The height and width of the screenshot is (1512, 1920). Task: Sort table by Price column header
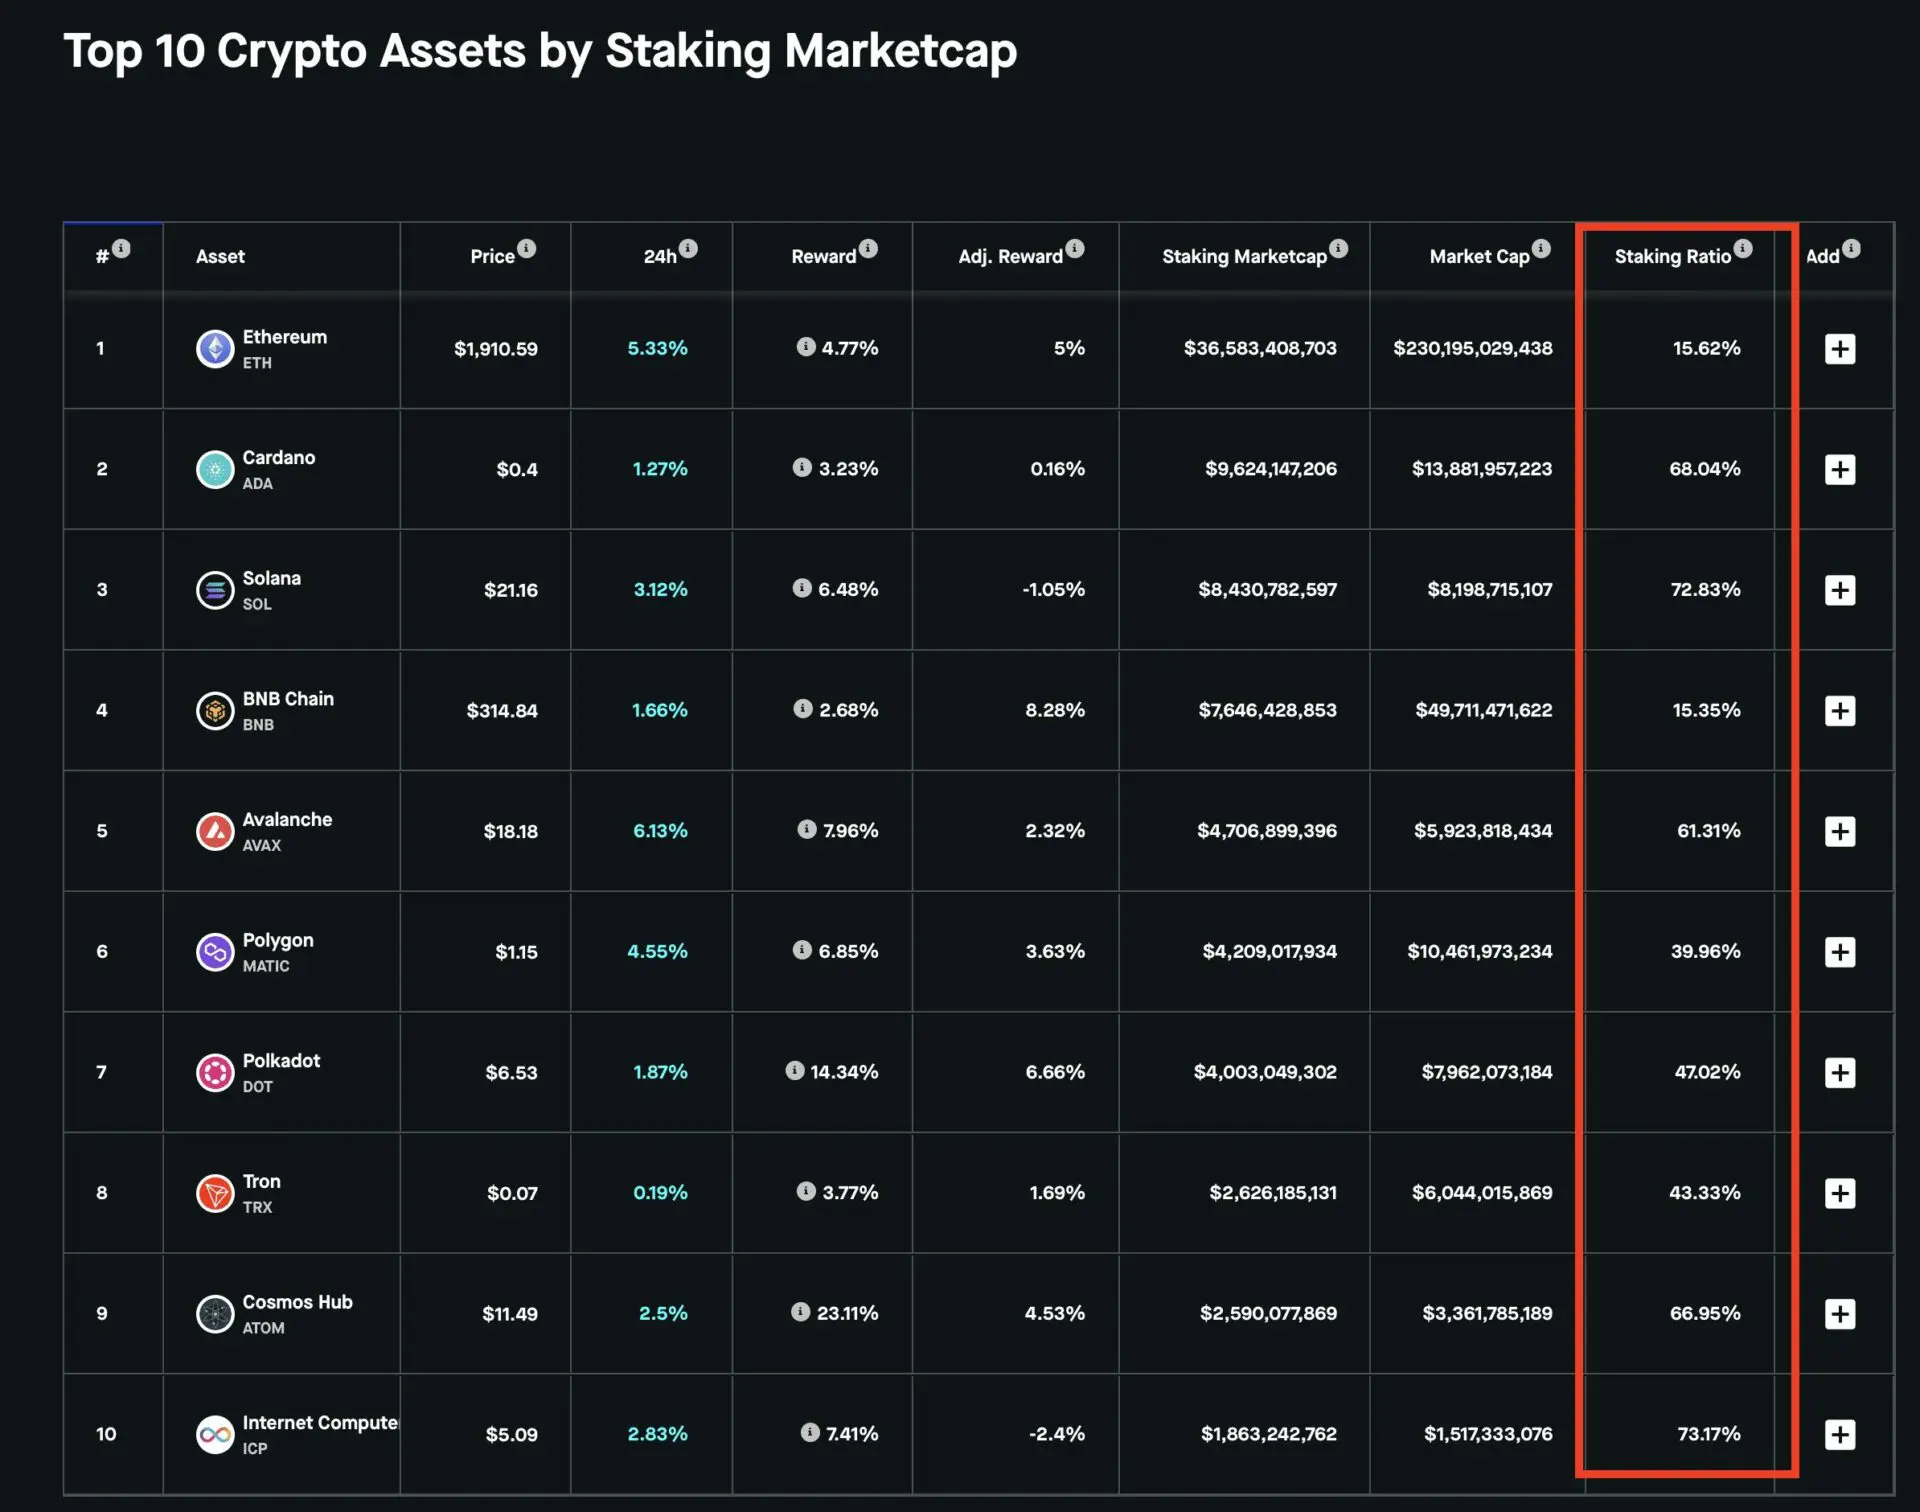pyautogui.click(x=493, y=257)
